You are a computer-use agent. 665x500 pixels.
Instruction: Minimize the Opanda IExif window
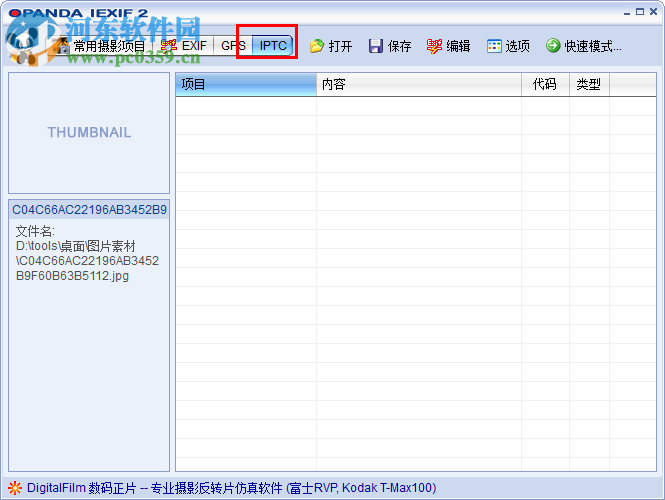click(x=627, y=12)
